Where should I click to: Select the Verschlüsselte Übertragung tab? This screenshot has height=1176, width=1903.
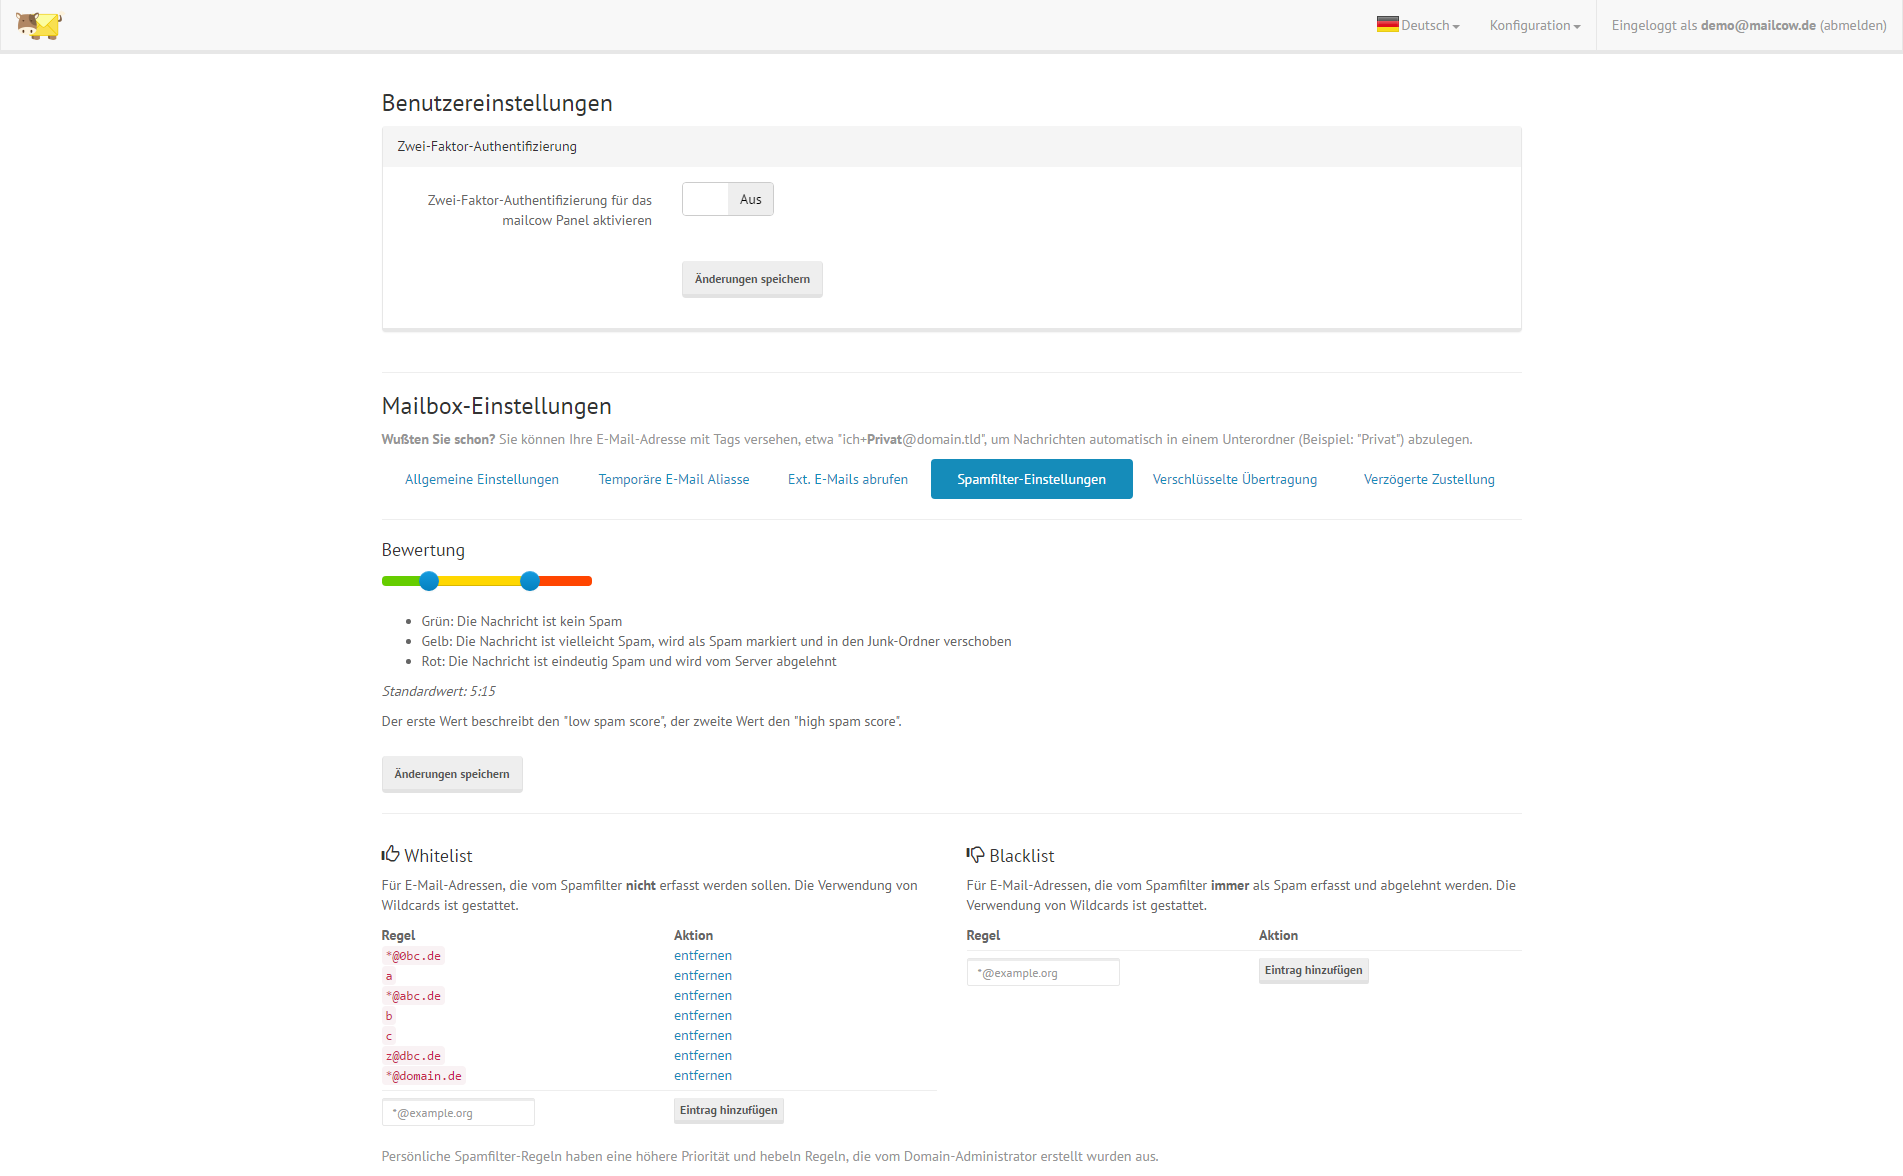pyautogui.click(x=1234, y=479)
